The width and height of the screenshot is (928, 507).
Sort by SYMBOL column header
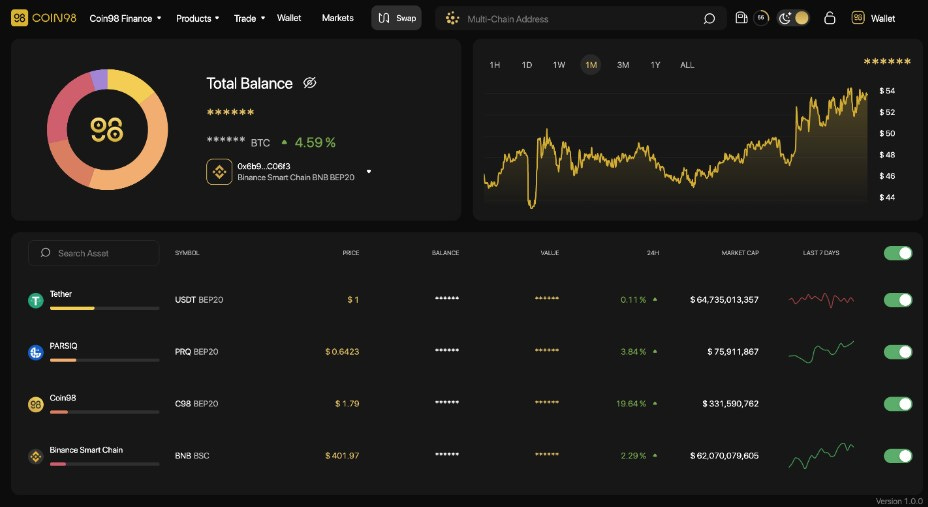tap(187, 253)
